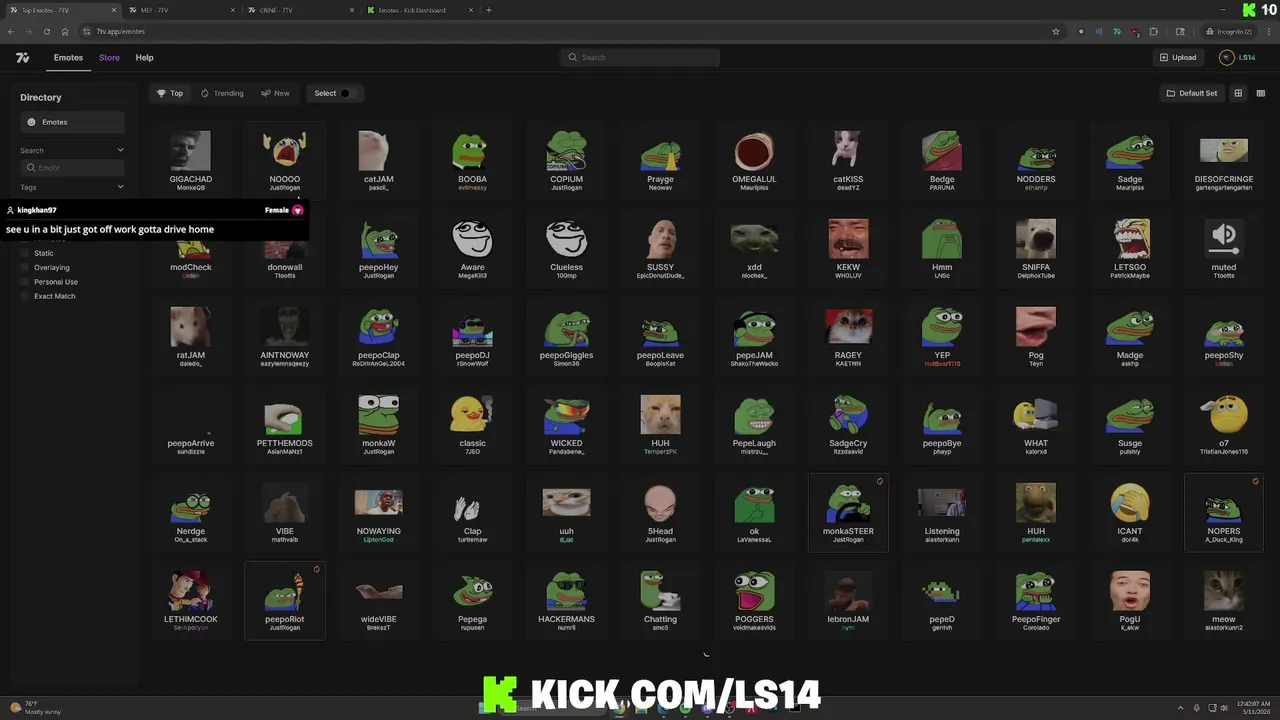This screenshot has height=720, width=1280.
Task: Open a new browser tab
Action: point(488,10)
